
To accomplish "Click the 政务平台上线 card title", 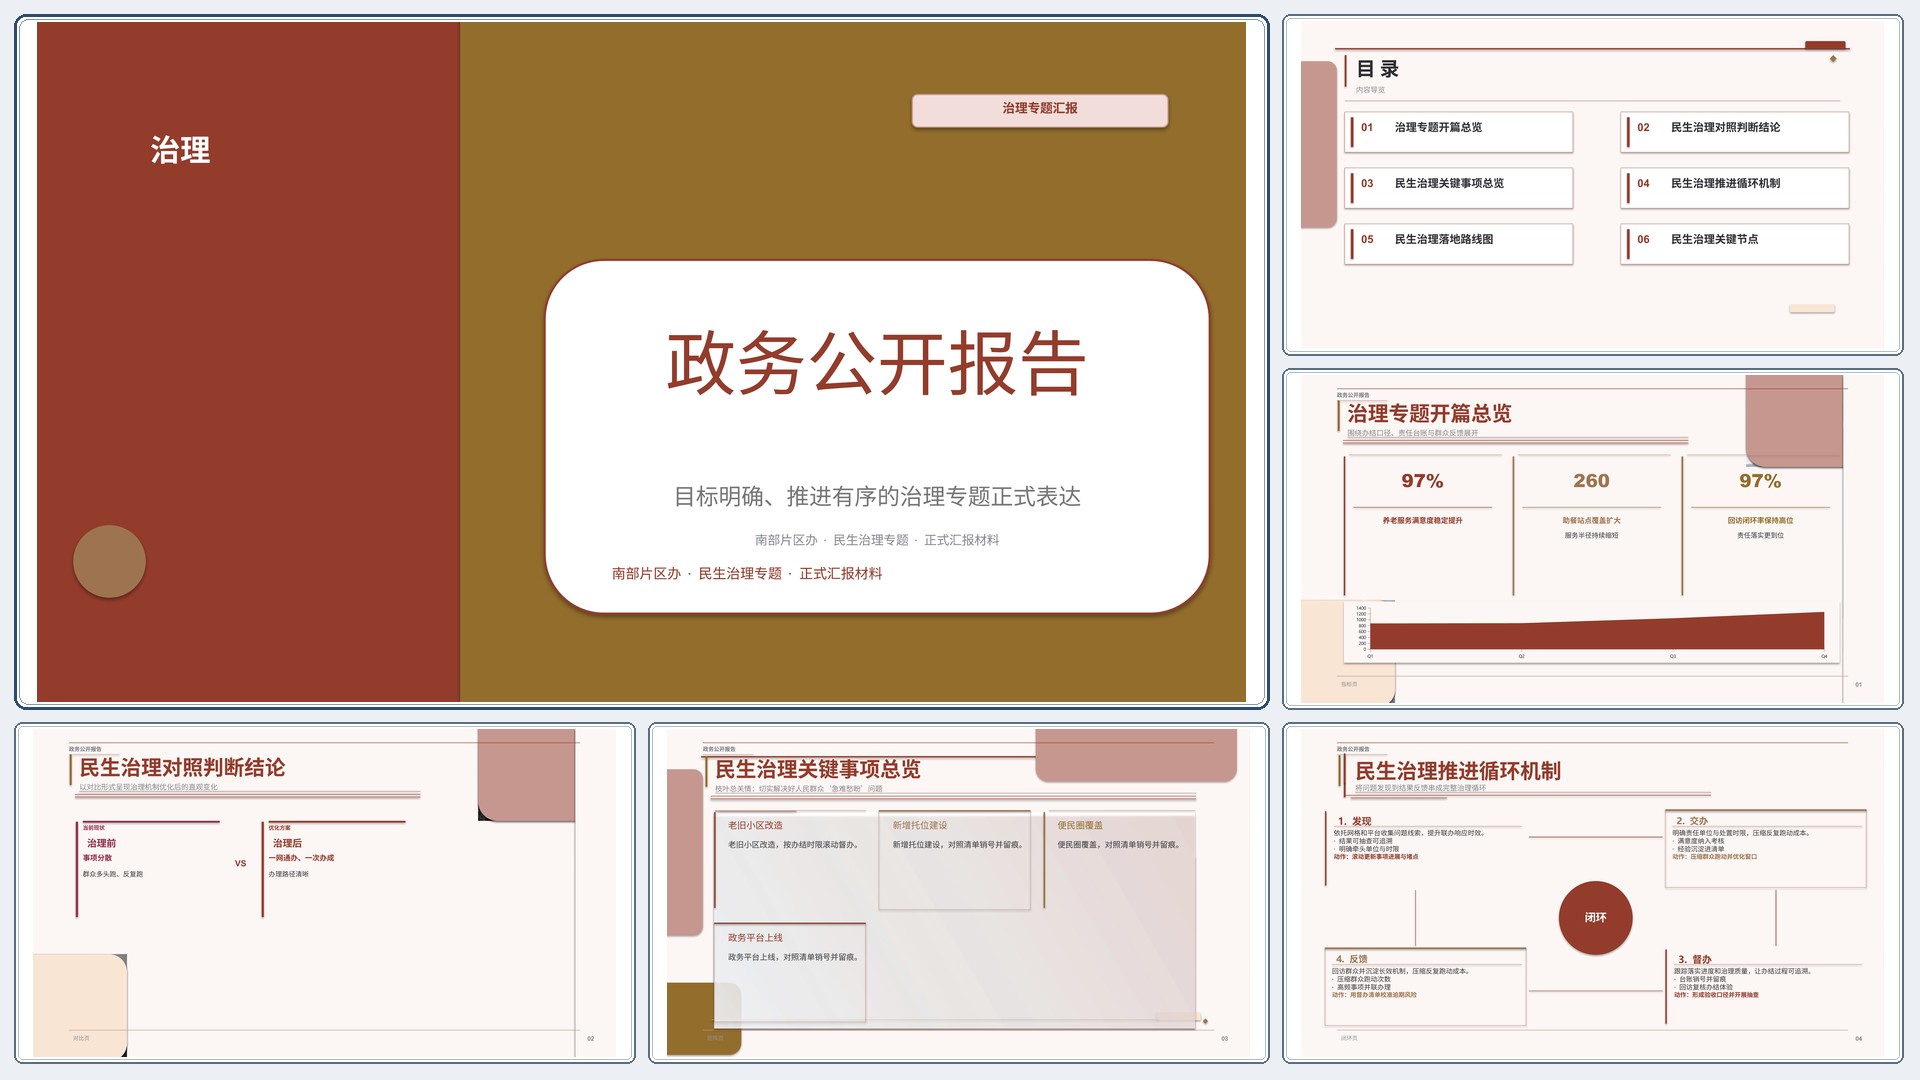I will click(755, 938).
